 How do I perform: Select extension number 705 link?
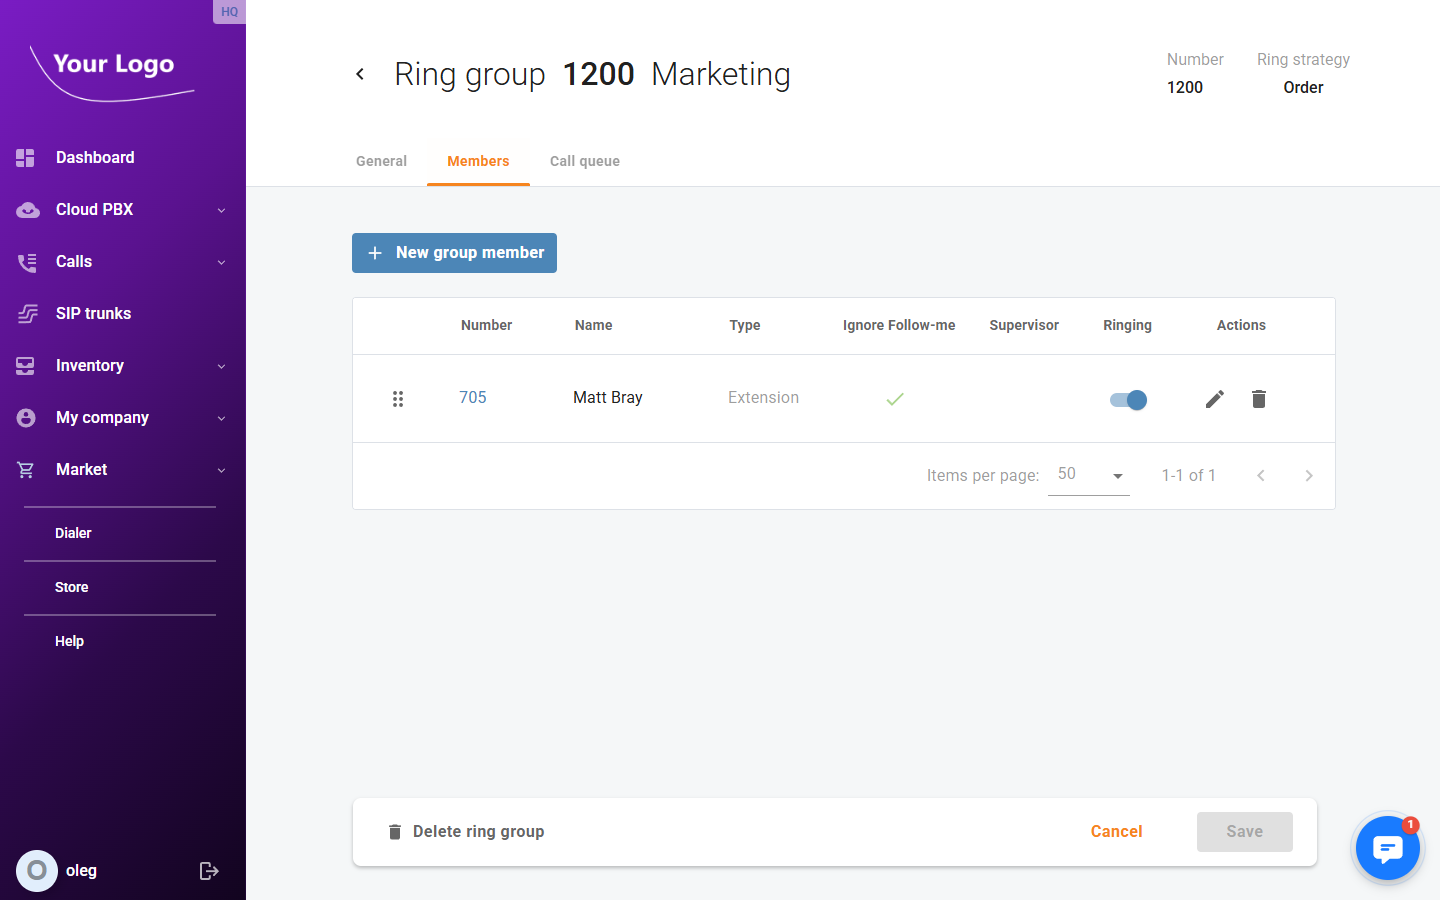coord(473,397)
